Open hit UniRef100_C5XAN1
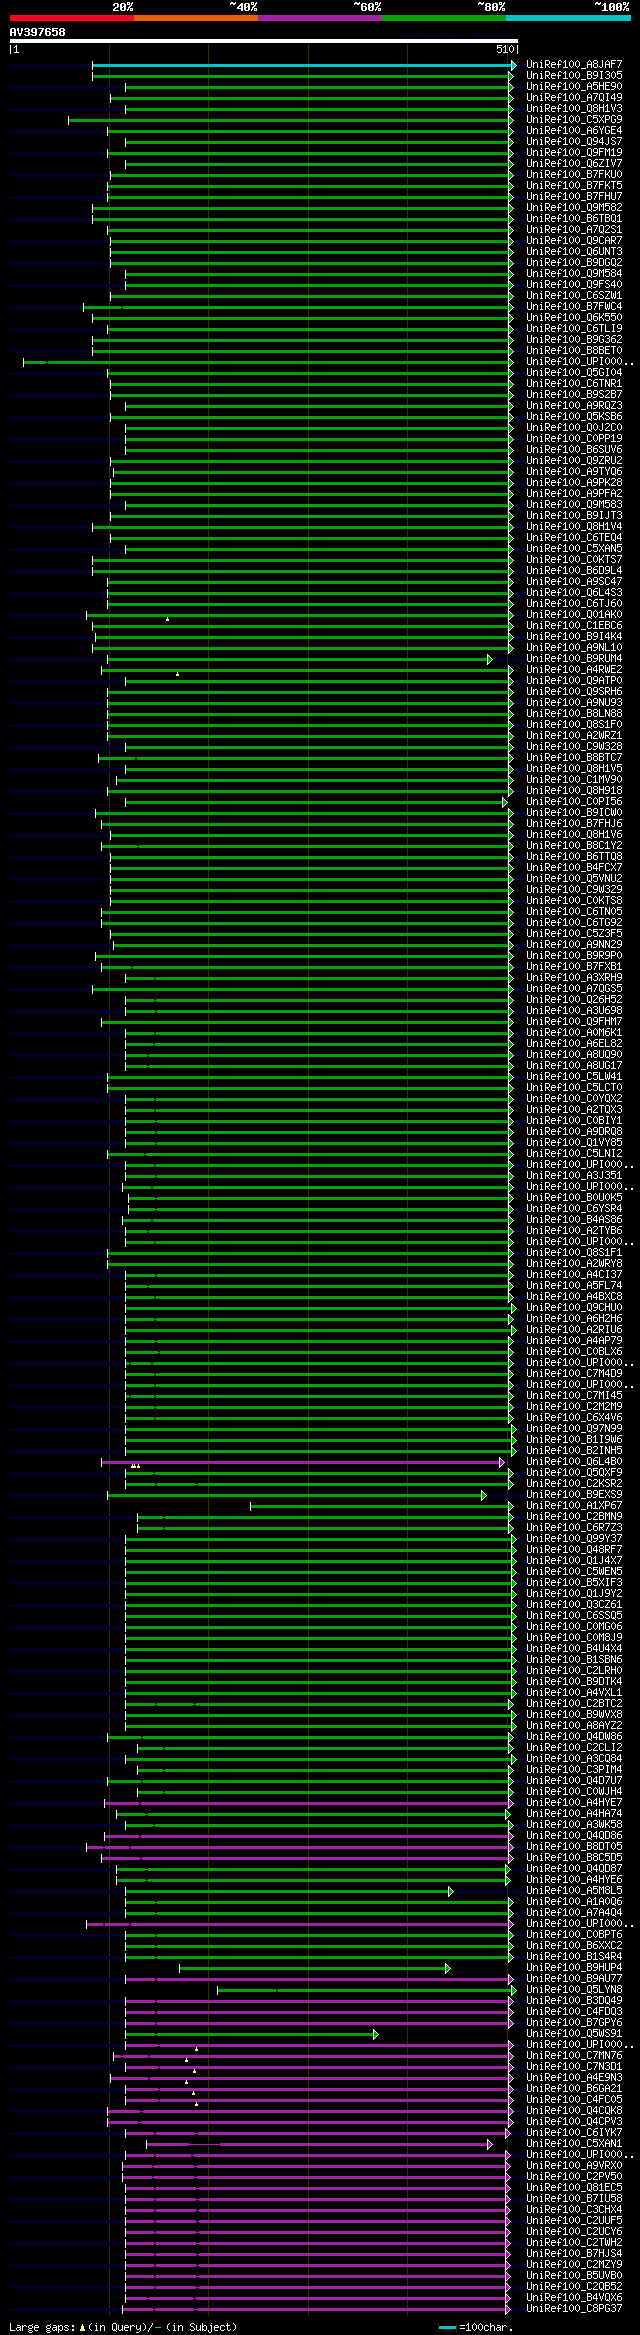This screenshot has height=2335, width=640. pyautogui.click(x=574, y=2144)
